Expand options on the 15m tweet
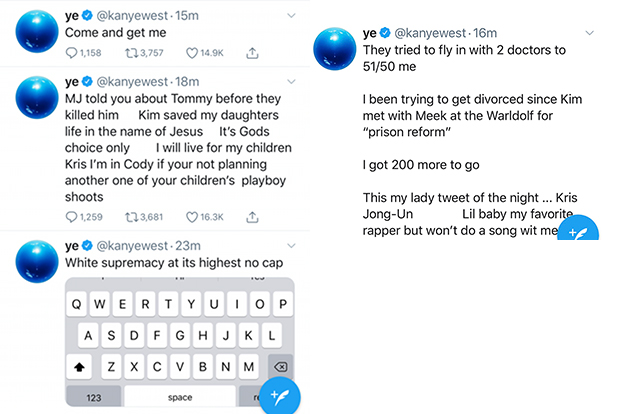The image size is (620, 414). pos(290,16)
